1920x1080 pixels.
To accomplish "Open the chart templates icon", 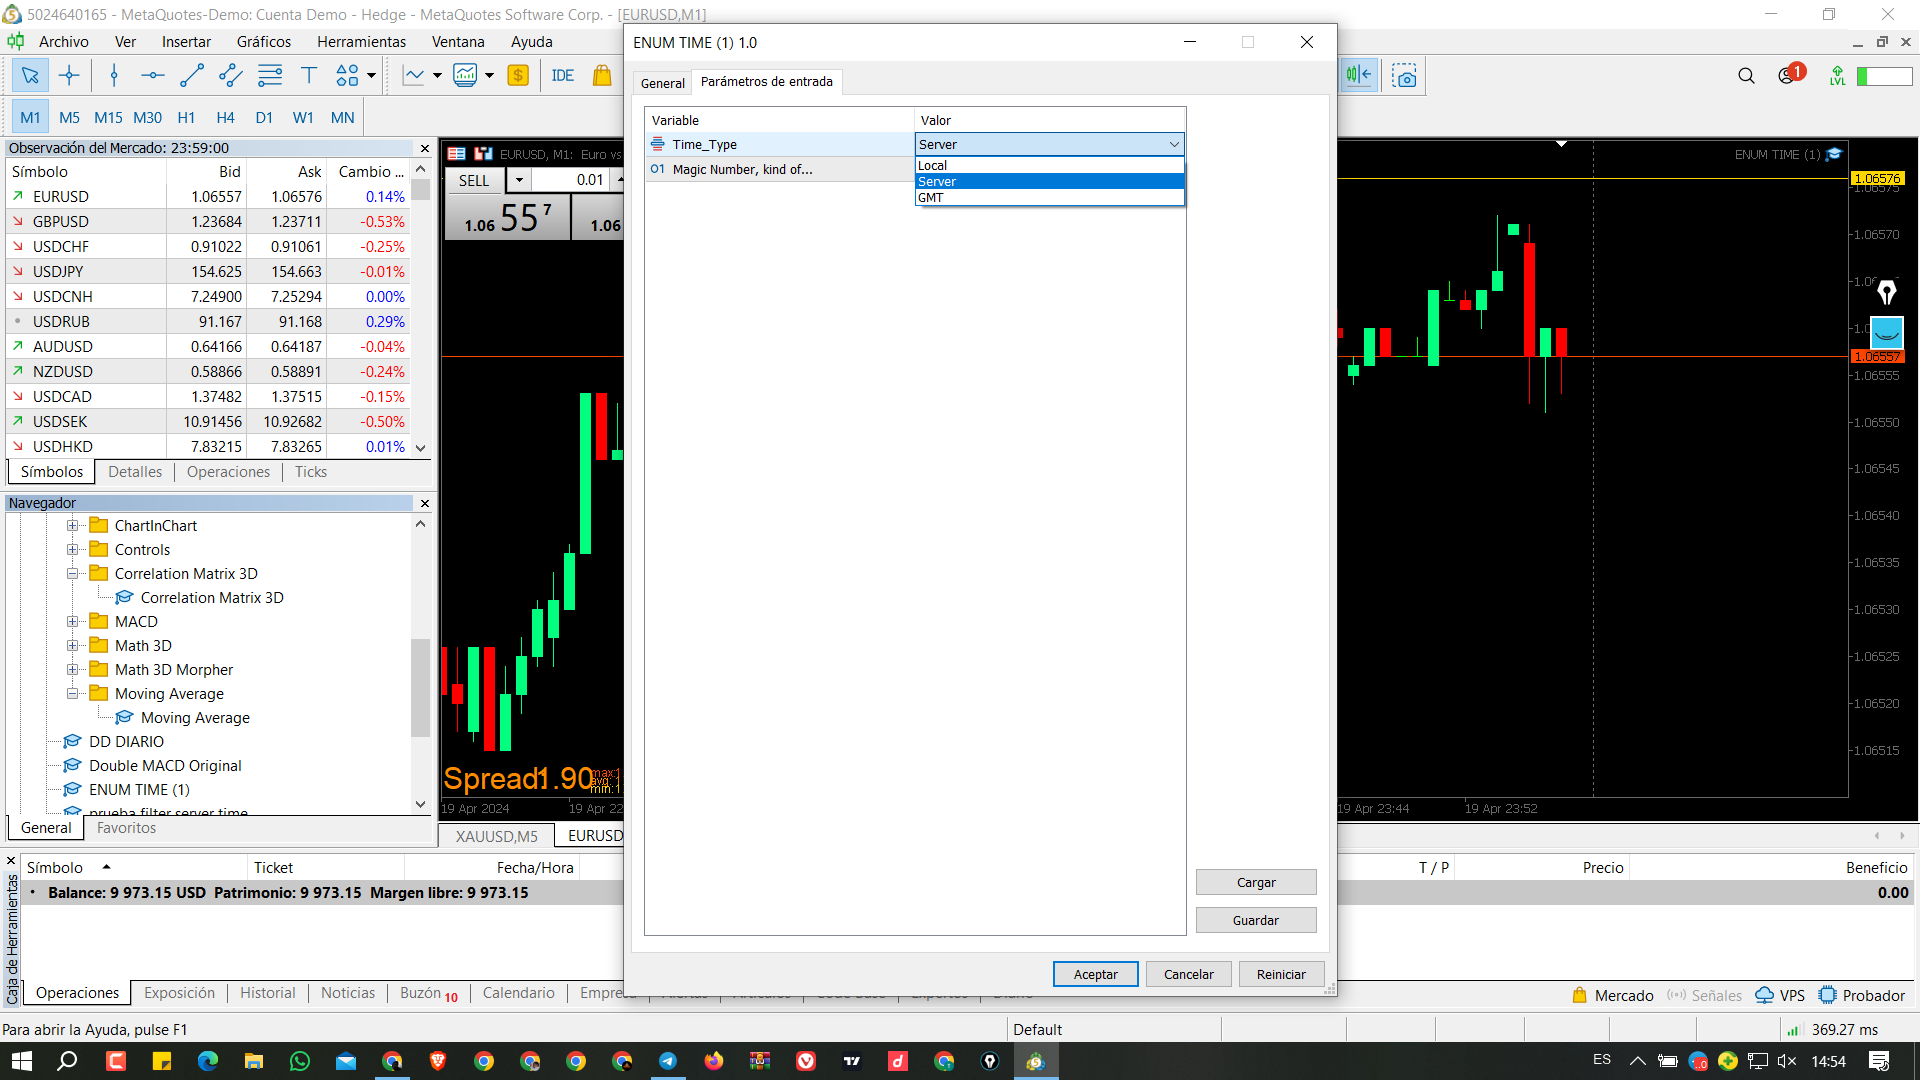I will pos(465,76).
